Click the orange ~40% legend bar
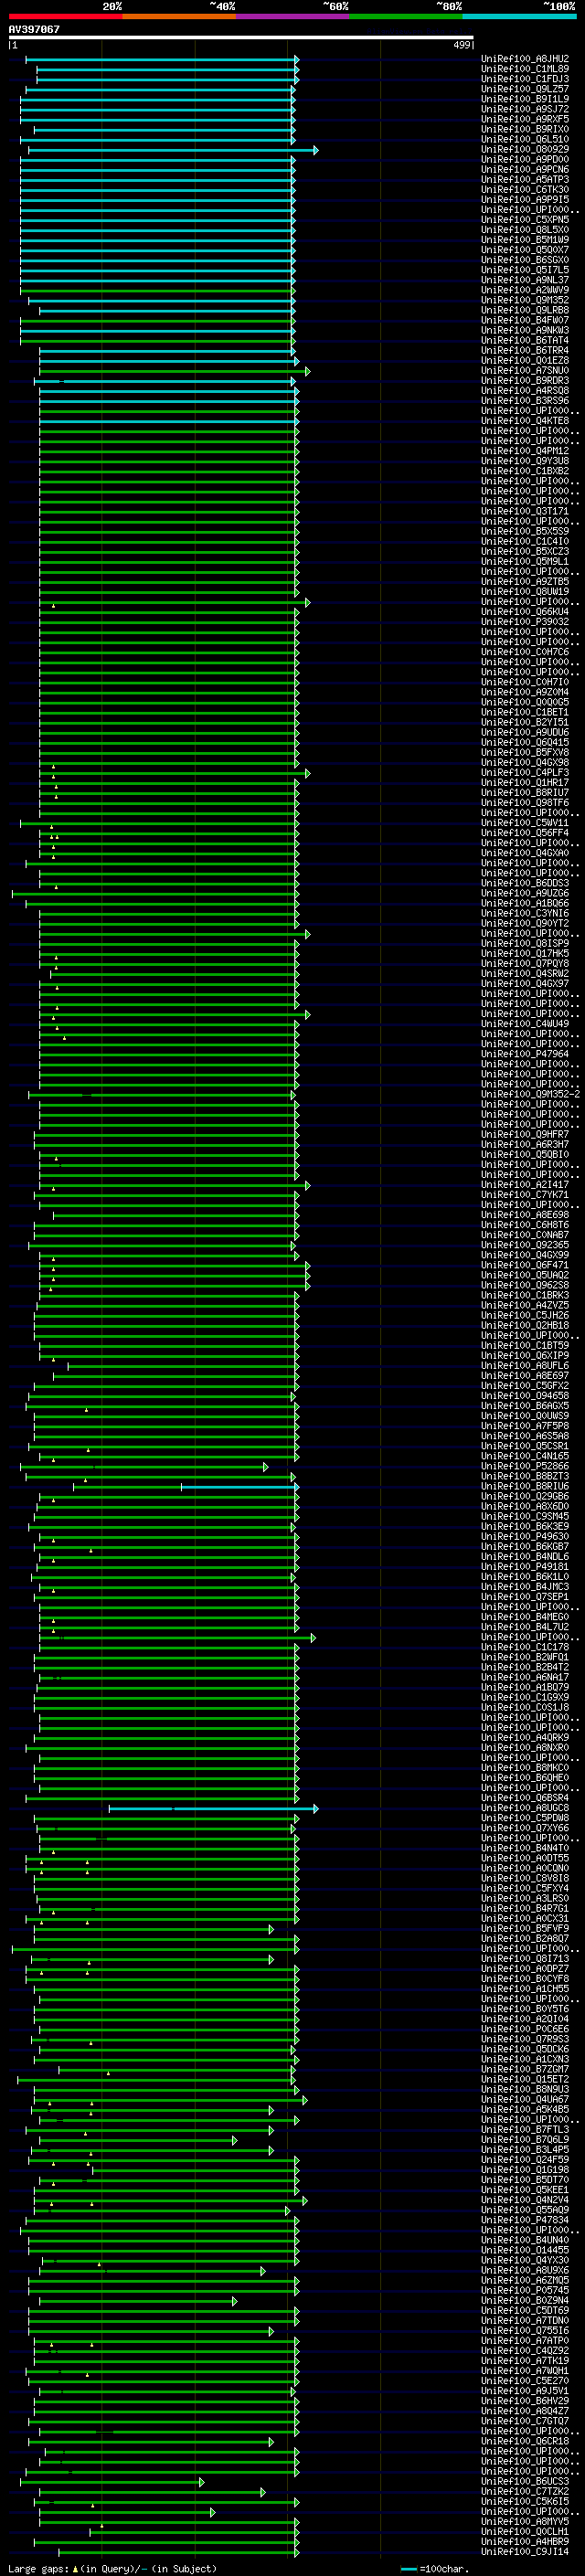 (x=179, y=16)
